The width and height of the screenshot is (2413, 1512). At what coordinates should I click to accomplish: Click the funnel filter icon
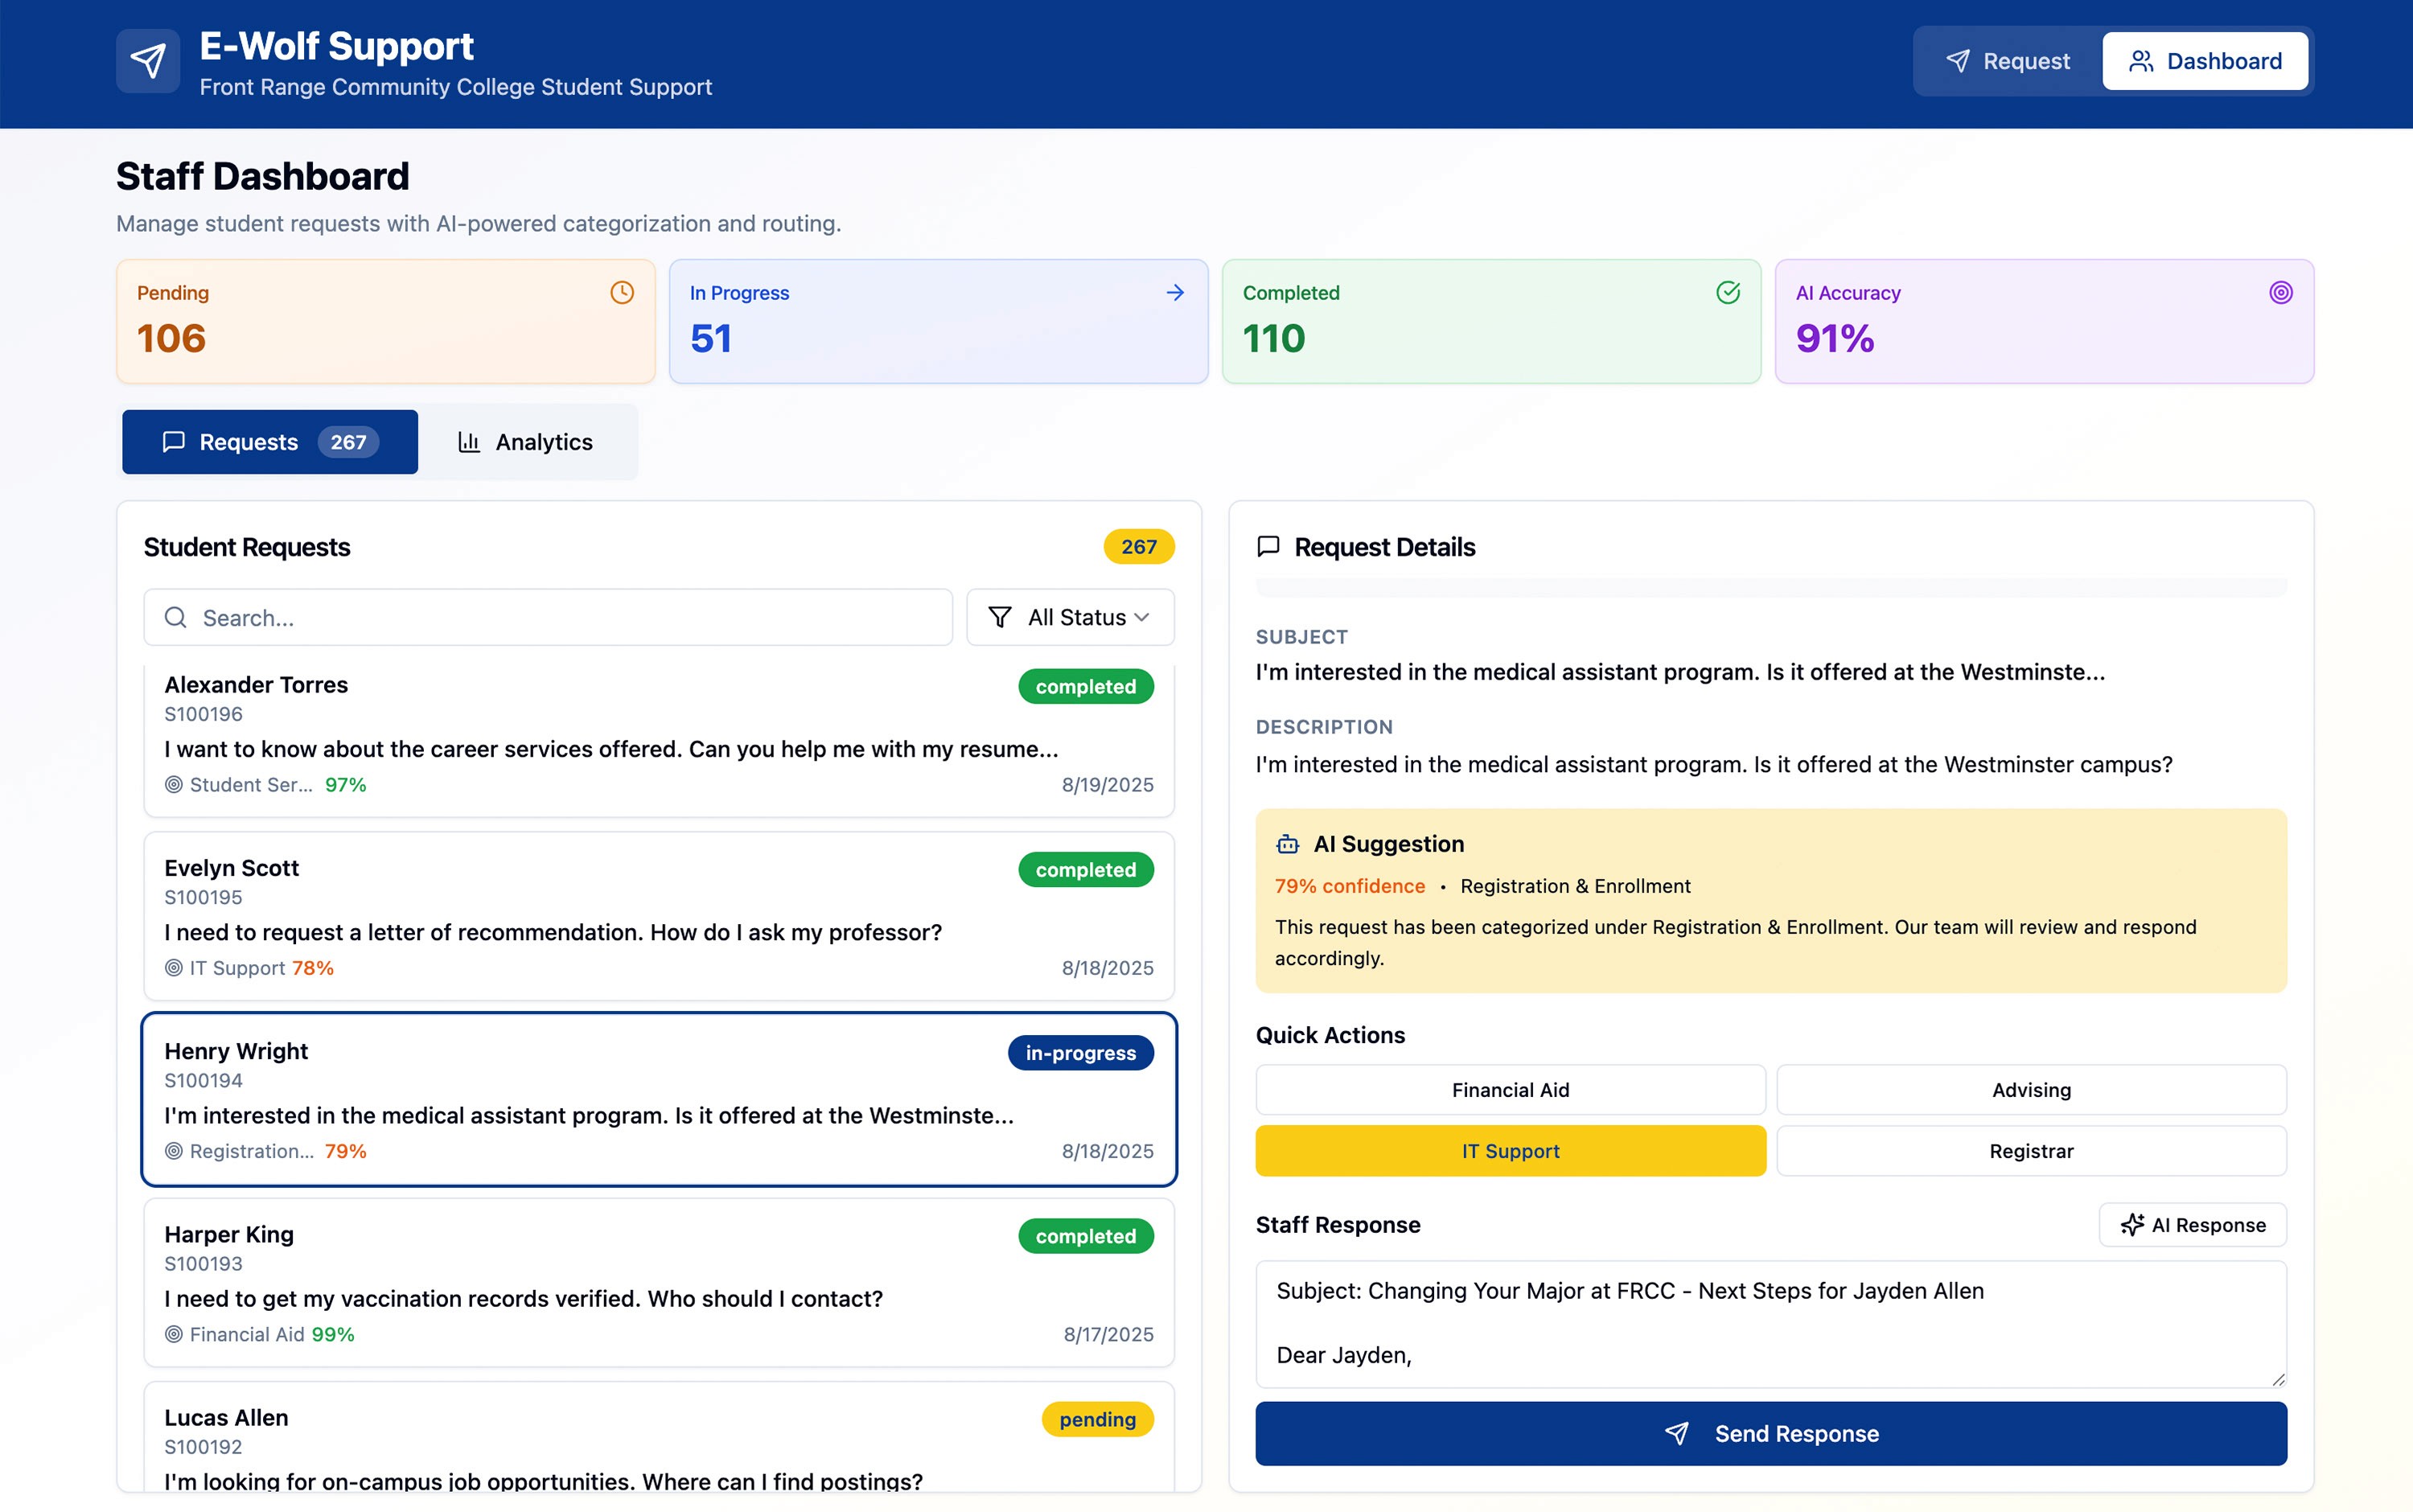[x=999, y=617]
